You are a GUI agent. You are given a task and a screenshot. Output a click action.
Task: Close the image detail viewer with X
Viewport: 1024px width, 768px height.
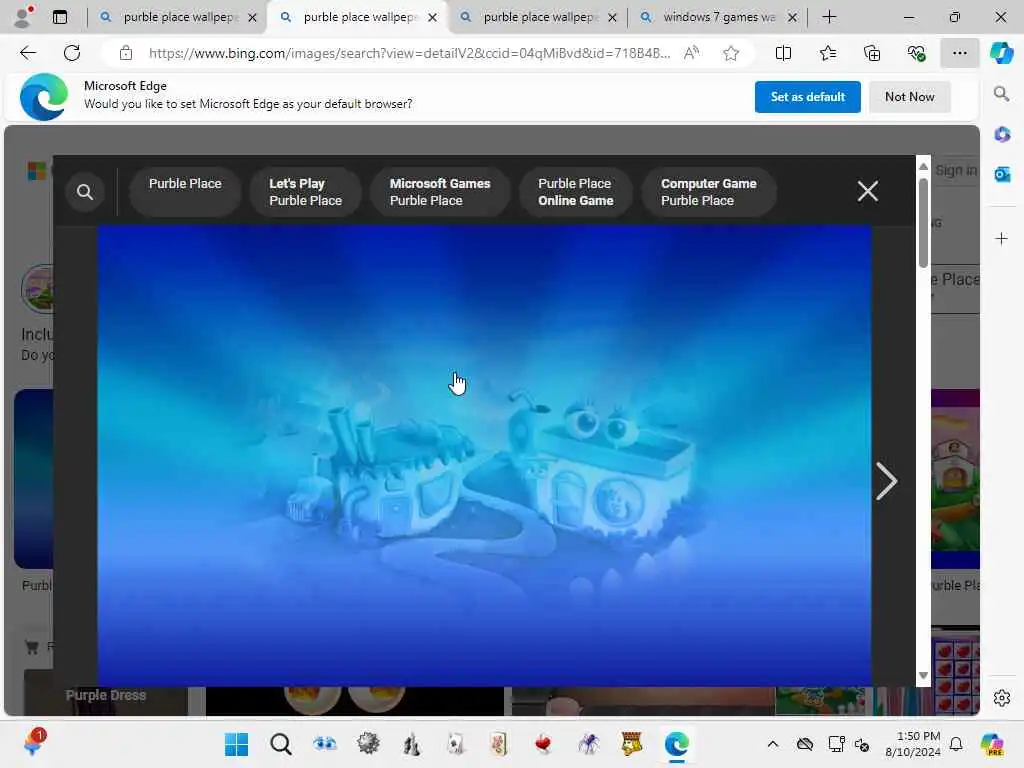tap(867, 191)
